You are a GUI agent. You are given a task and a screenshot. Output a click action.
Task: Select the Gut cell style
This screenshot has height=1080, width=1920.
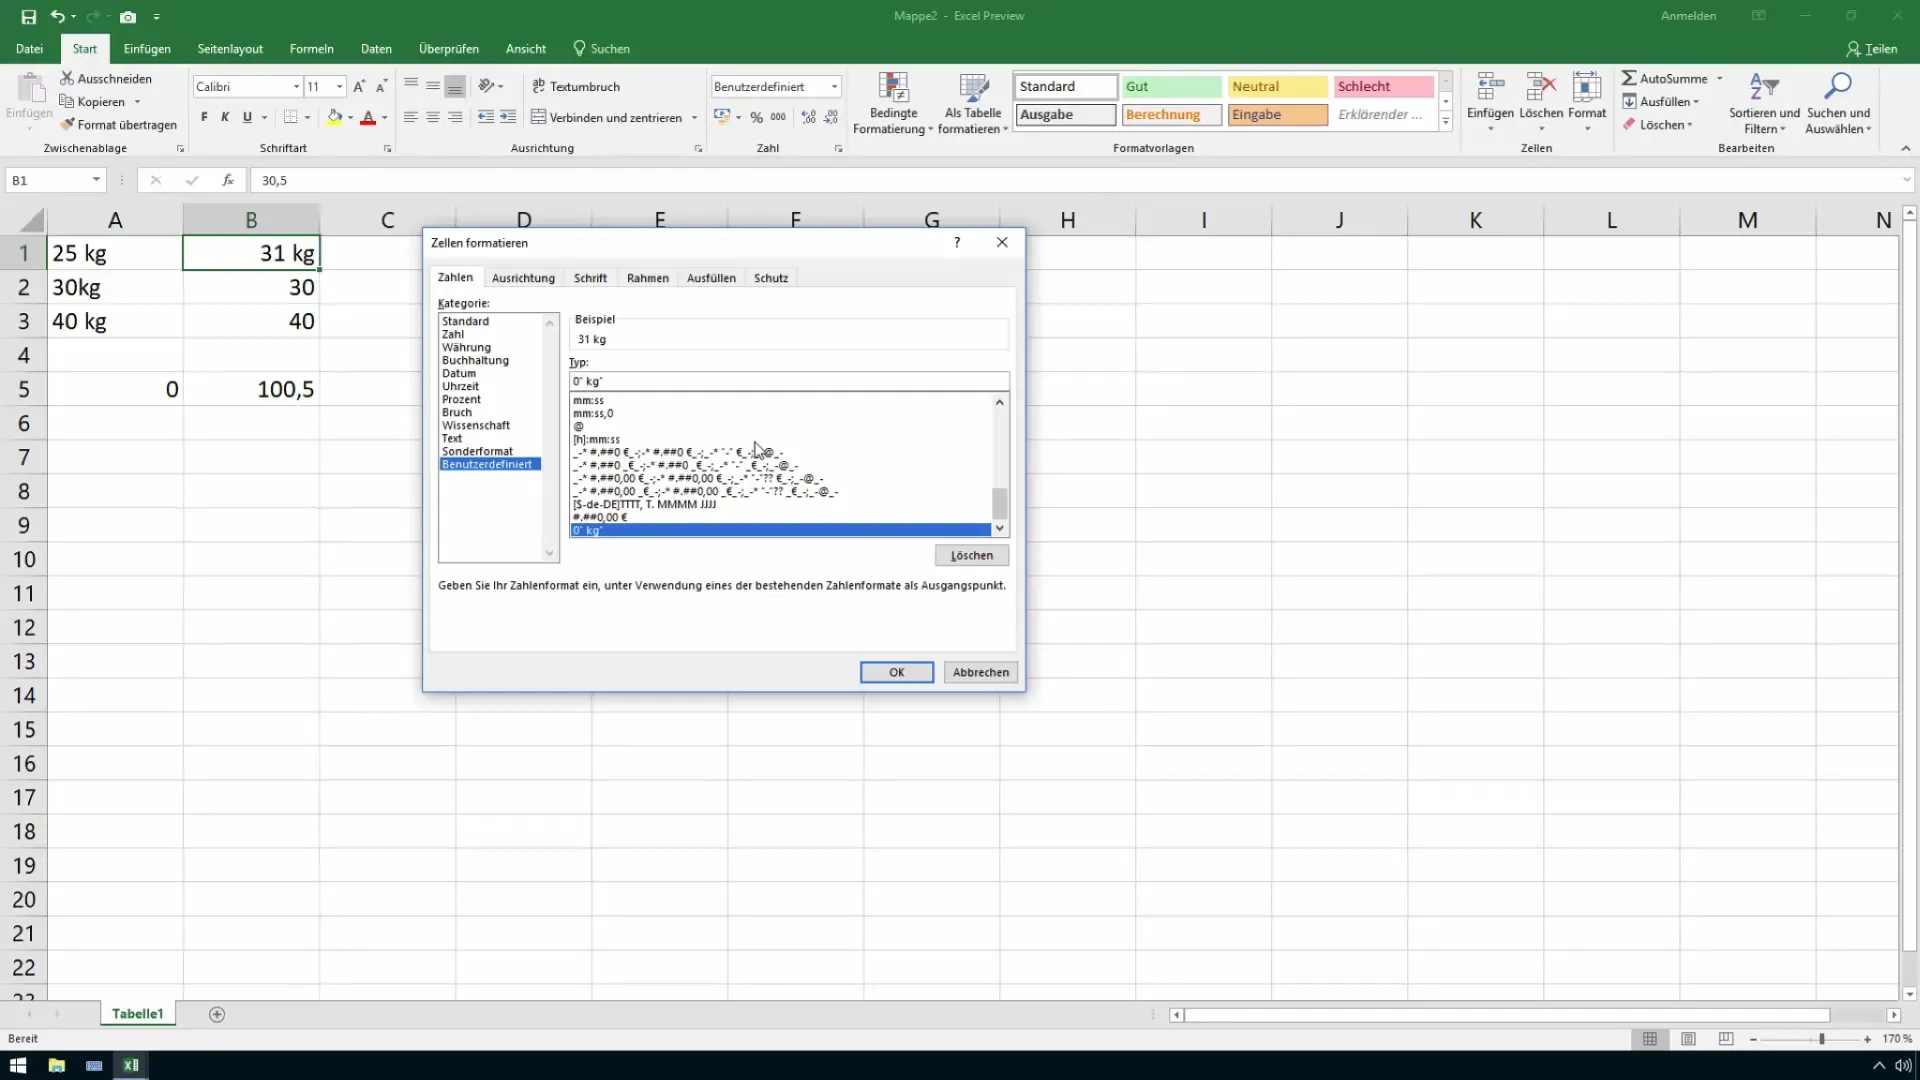[1172, 87]
